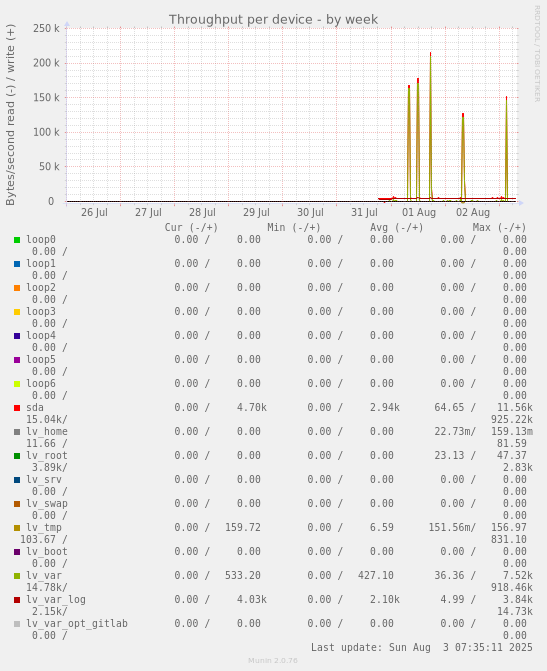The height and width of the screenshot is (671, 547).
Task: Select the loop5 legend label
Action: (41, 359)
